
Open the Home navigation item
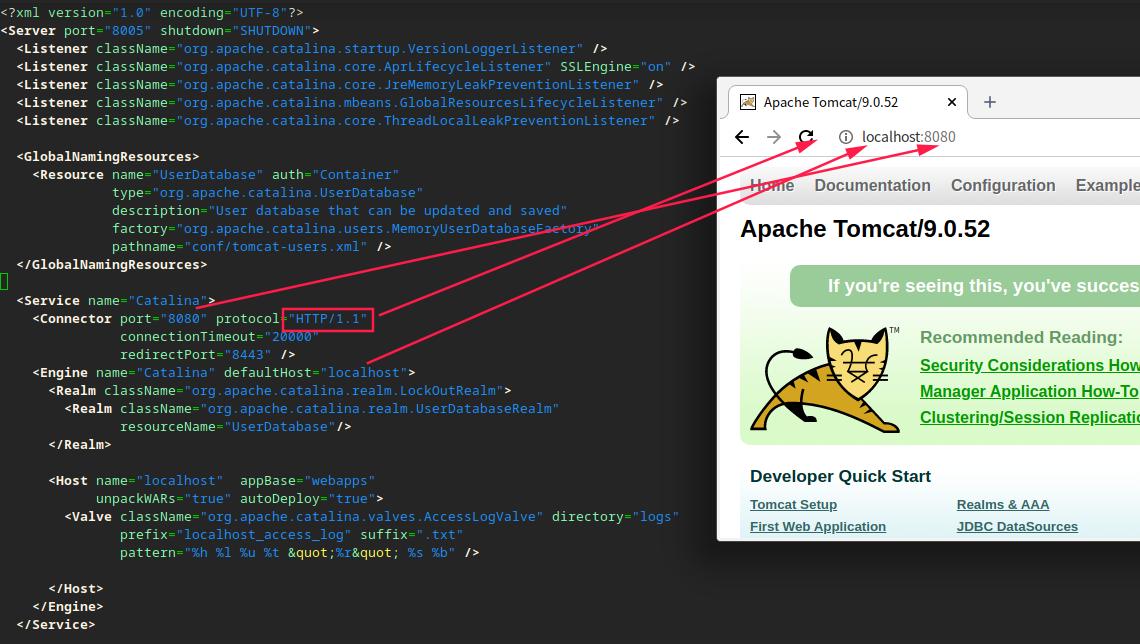click(771, 185)
